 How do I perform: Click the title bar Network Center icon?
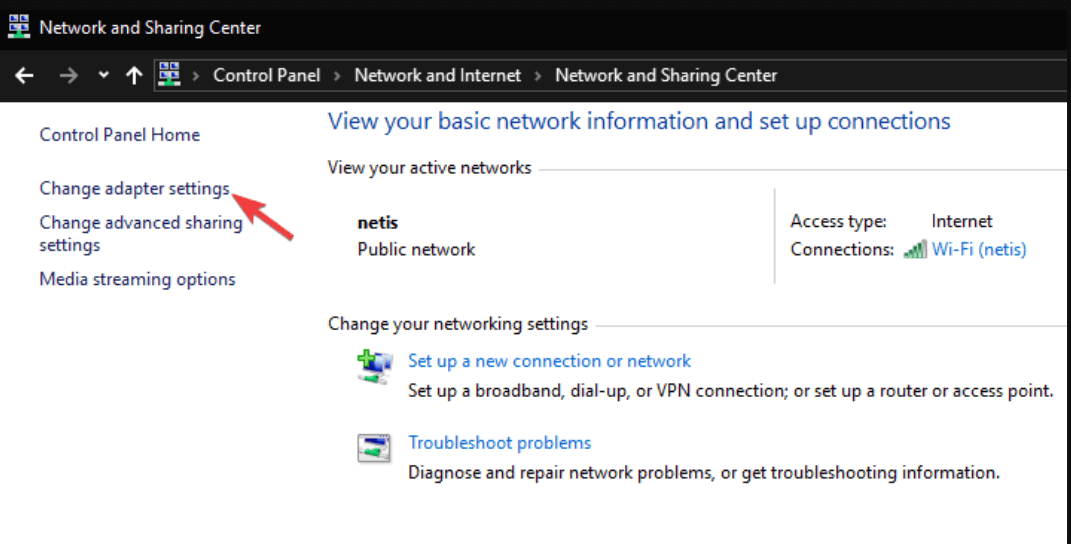pyautogui.click(x=19, y=27)
